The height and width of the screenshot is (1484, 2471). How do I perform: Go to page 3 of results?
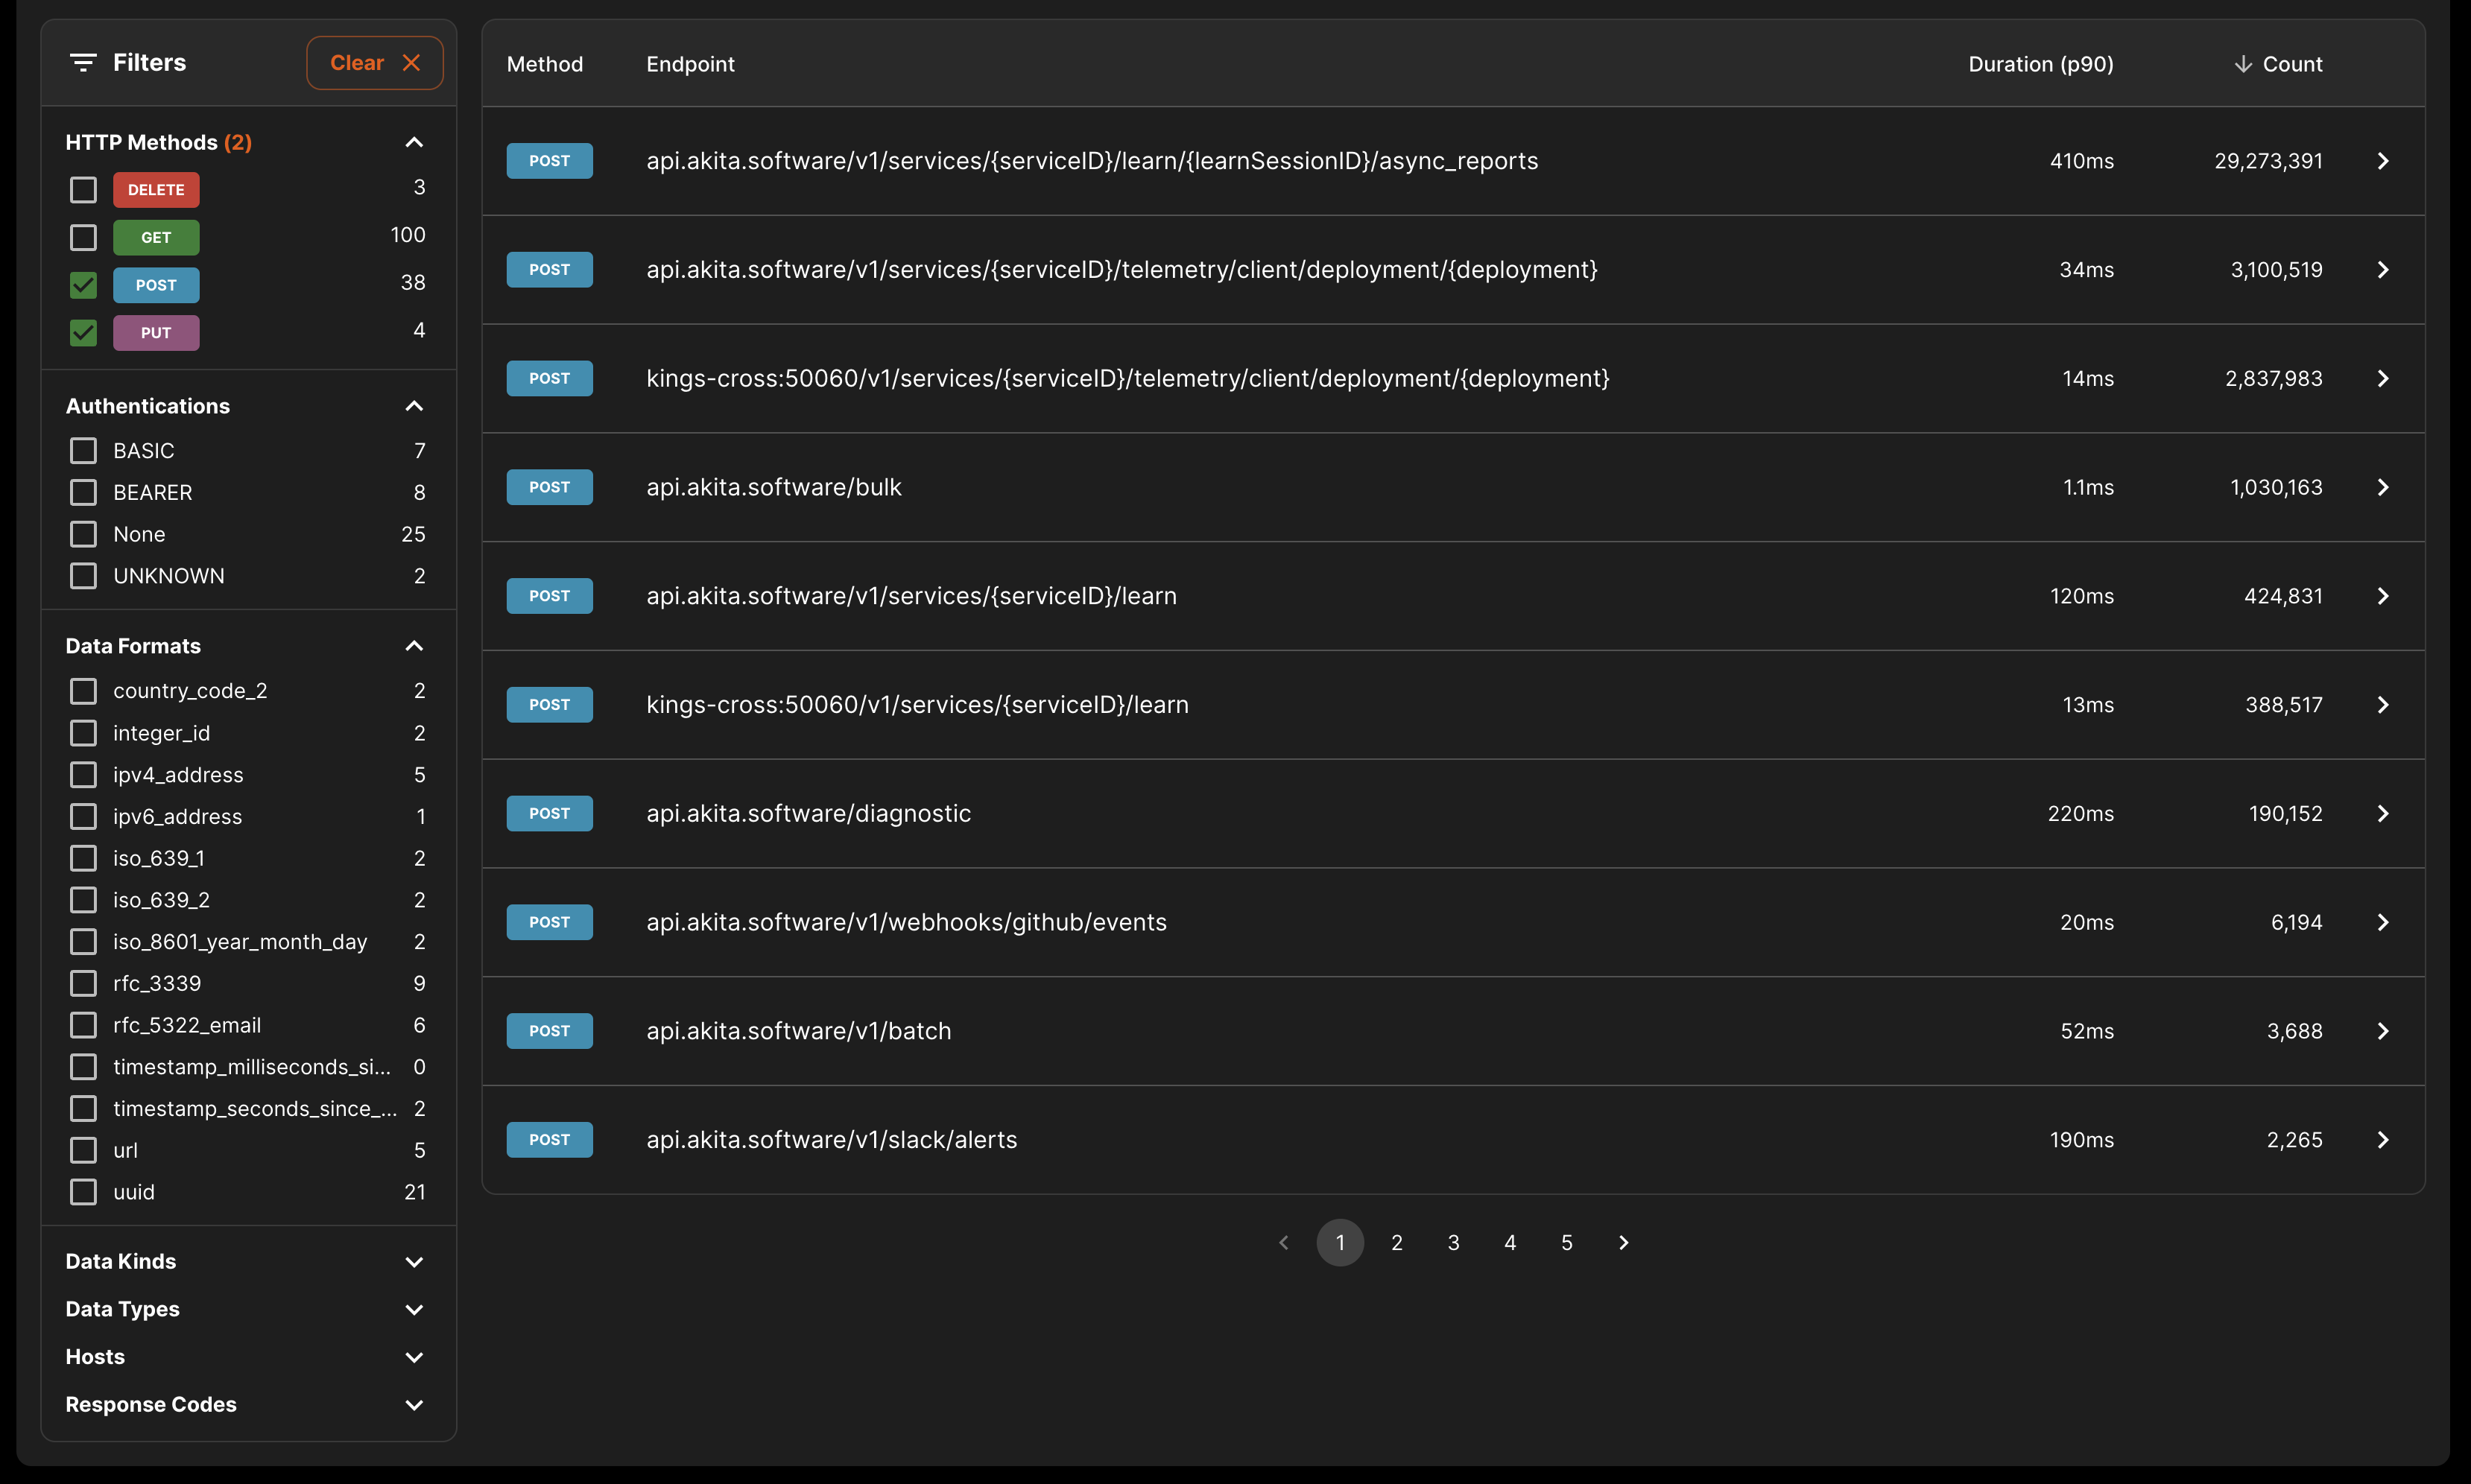(x=1453, y=1243)
